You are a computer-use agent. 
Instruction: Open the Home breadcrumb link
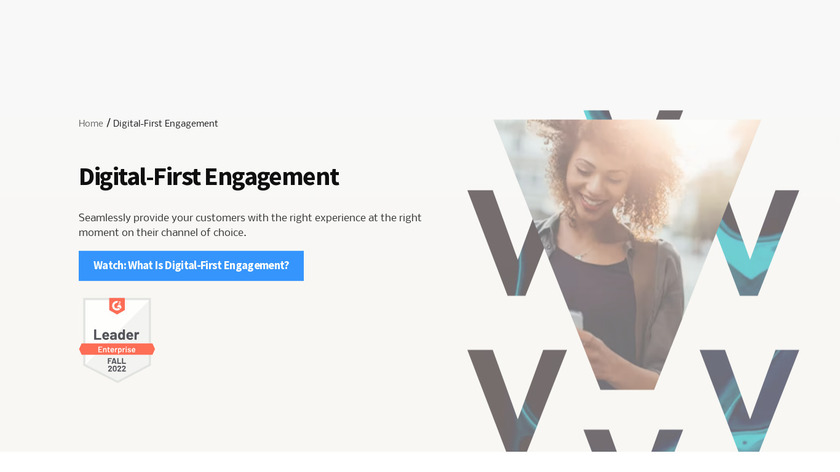[91, 123]
